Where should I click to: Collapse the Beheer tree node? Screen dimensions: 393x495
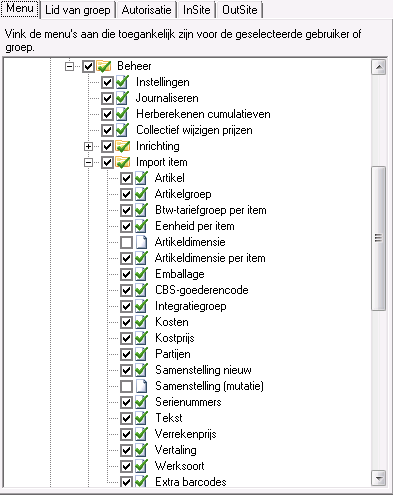tap(69, 66)
